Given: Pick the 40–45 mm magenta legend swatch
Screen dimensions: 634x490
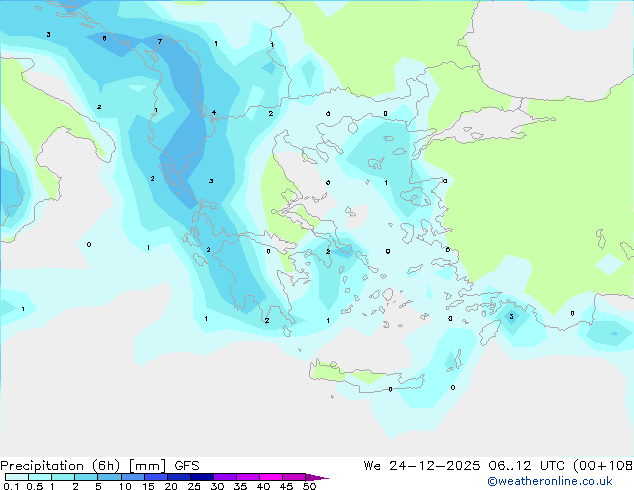Looking at the screenshot, I should 271,477.
